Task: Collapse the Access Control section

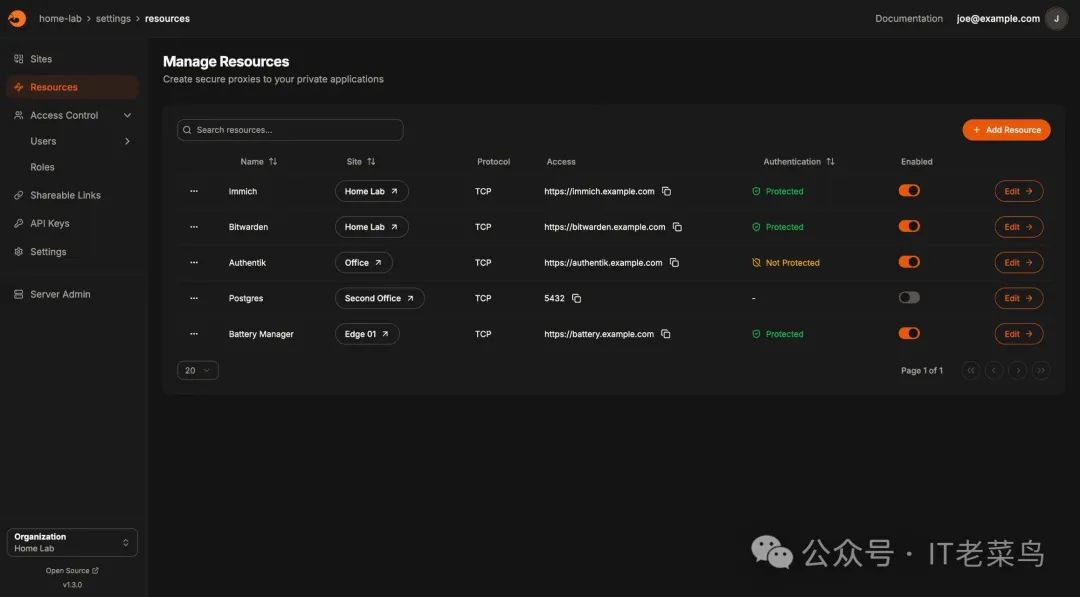Action: 127,115
